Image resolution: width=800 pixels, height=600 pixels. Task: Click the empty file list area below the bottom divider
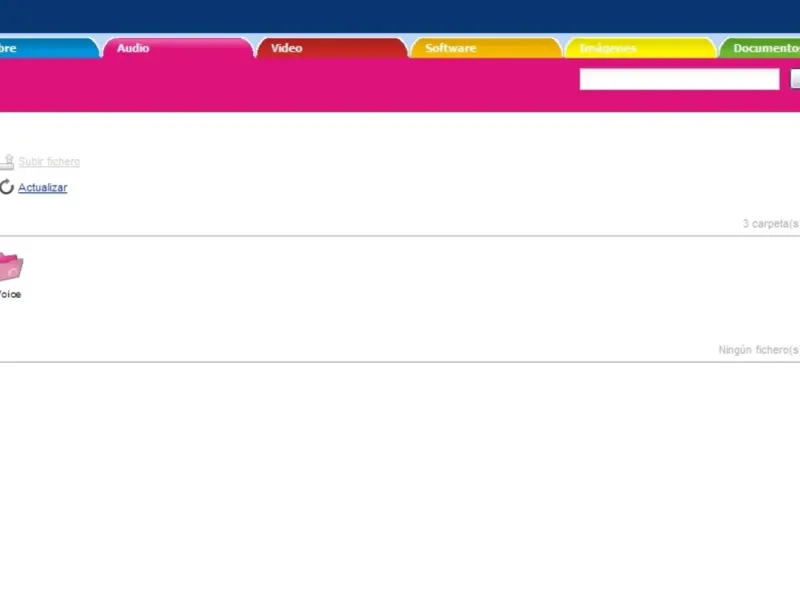tap(400, 480)
